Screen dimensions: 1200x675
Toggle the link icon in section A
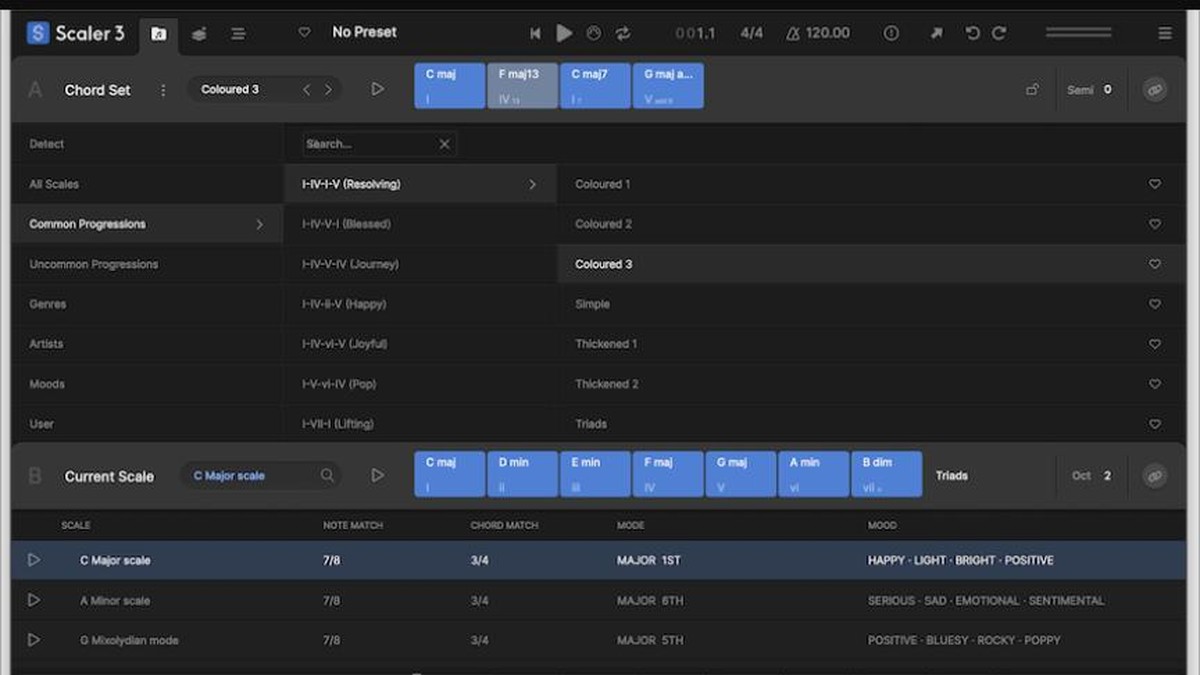(1154, 90)
